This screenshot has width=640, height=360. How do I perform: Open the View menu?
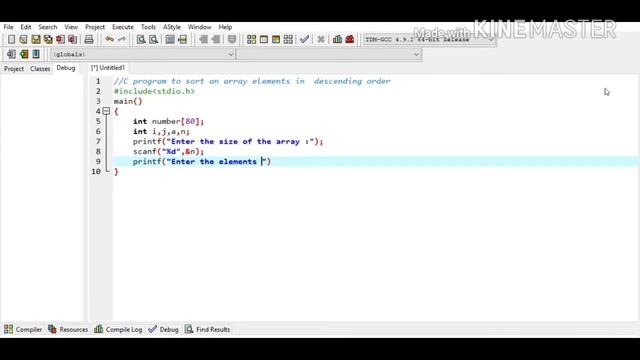(71, 27)
